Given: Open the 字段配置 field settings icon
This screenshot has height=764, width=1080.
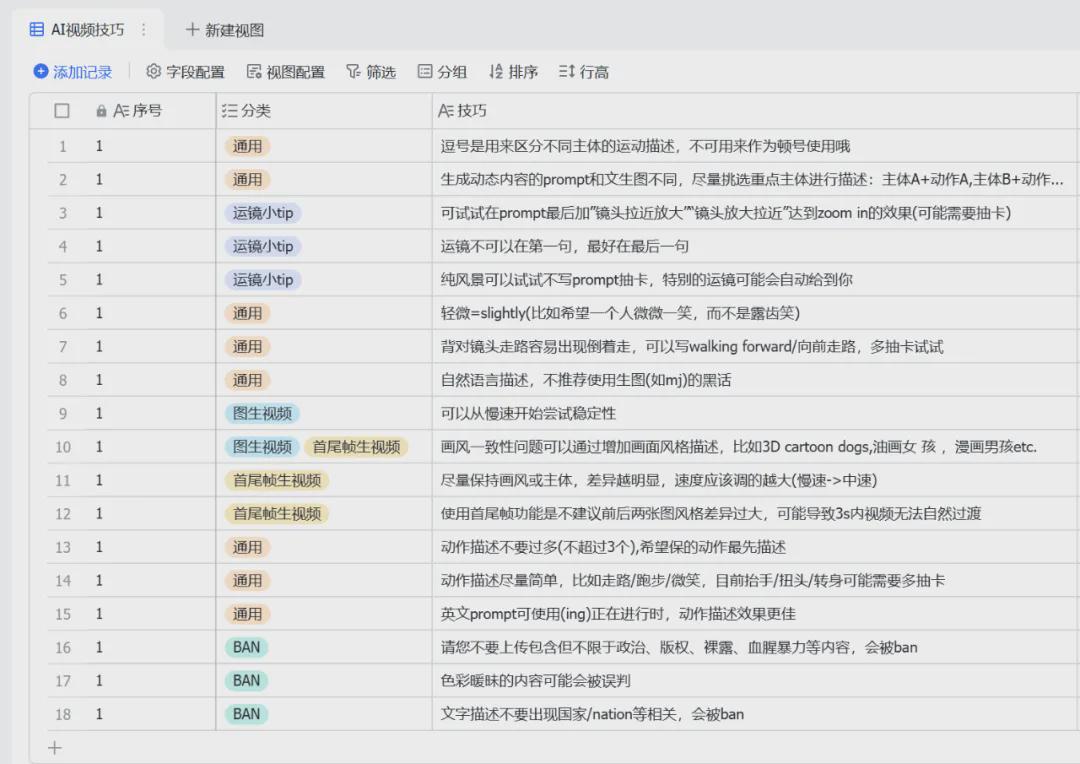Looking at the screenshot, I should pos(154,71).
